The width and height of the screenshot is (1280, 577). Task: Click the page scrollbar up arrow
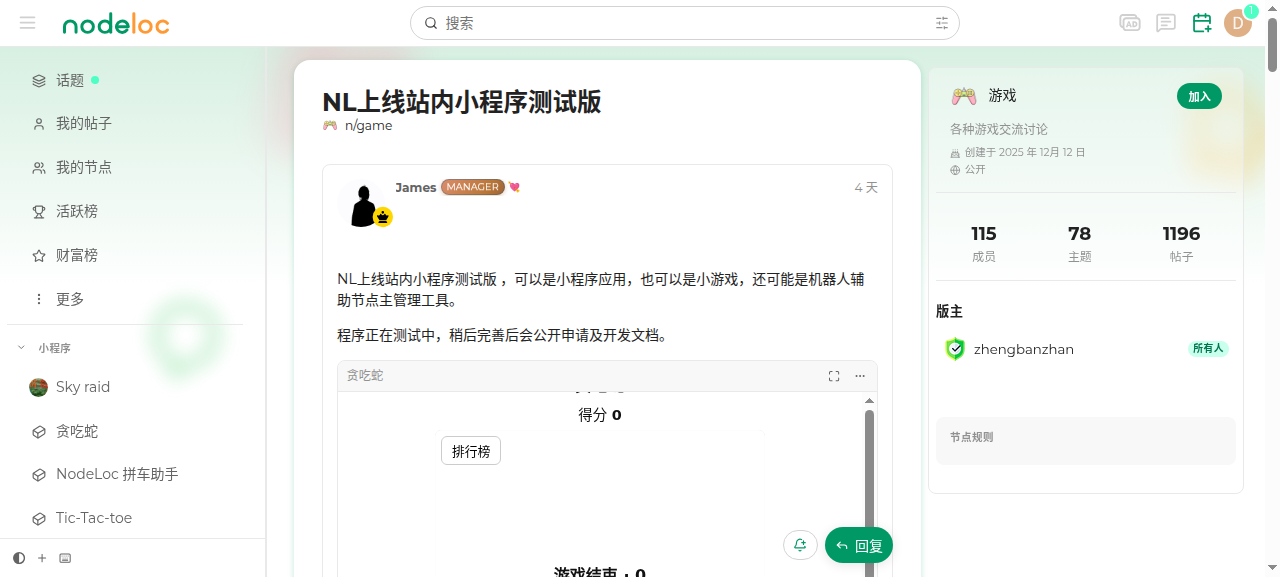pyautogui.click(x=1272, y=7)
